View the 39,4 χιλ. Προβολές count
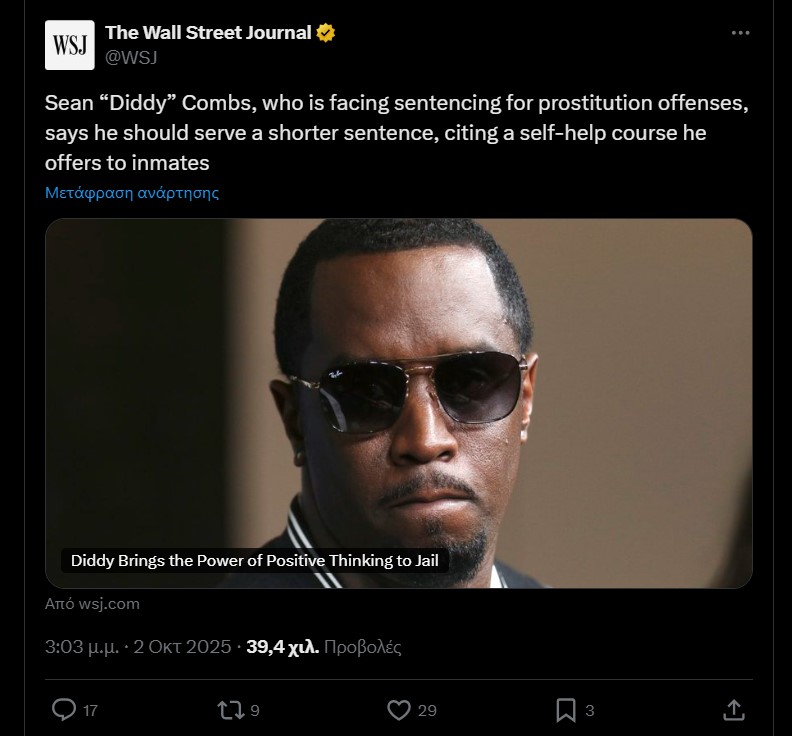Image resolution: width=792 pixels, height=736 pixels. [x=324, y=647]
